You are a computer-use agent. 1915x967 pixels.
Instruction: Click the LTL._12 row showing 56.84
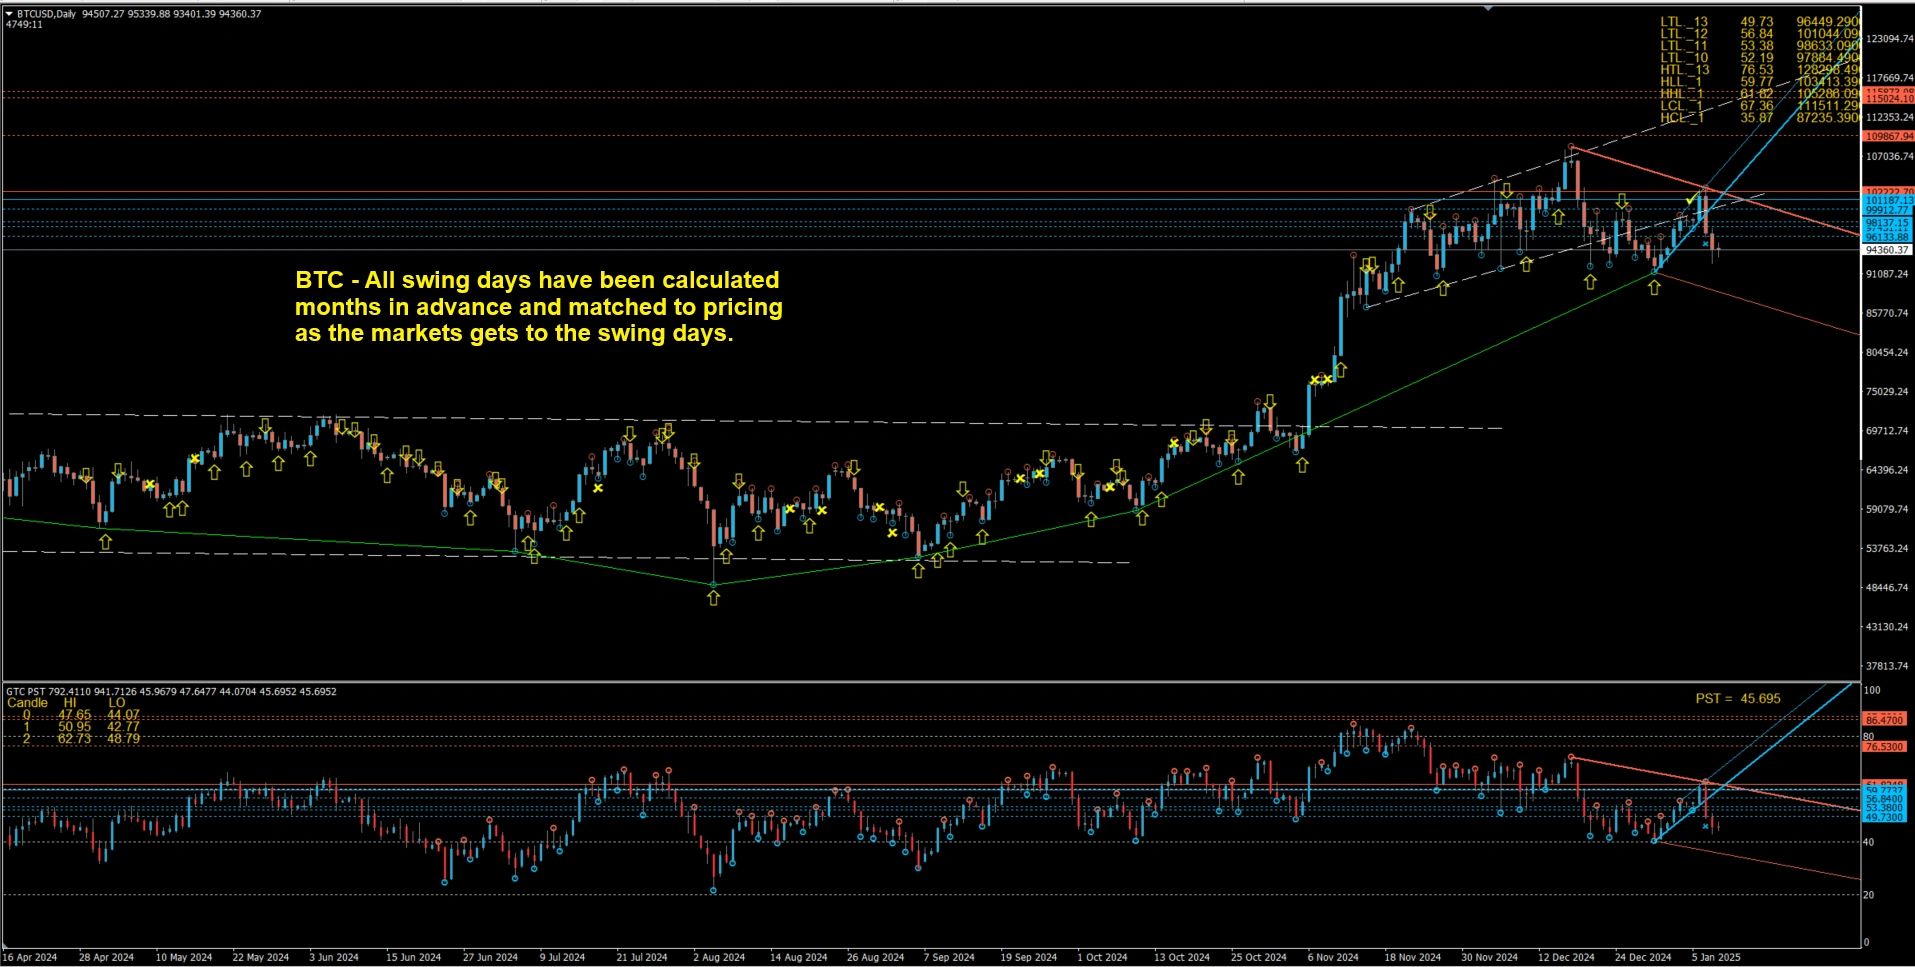[1759, 33]
